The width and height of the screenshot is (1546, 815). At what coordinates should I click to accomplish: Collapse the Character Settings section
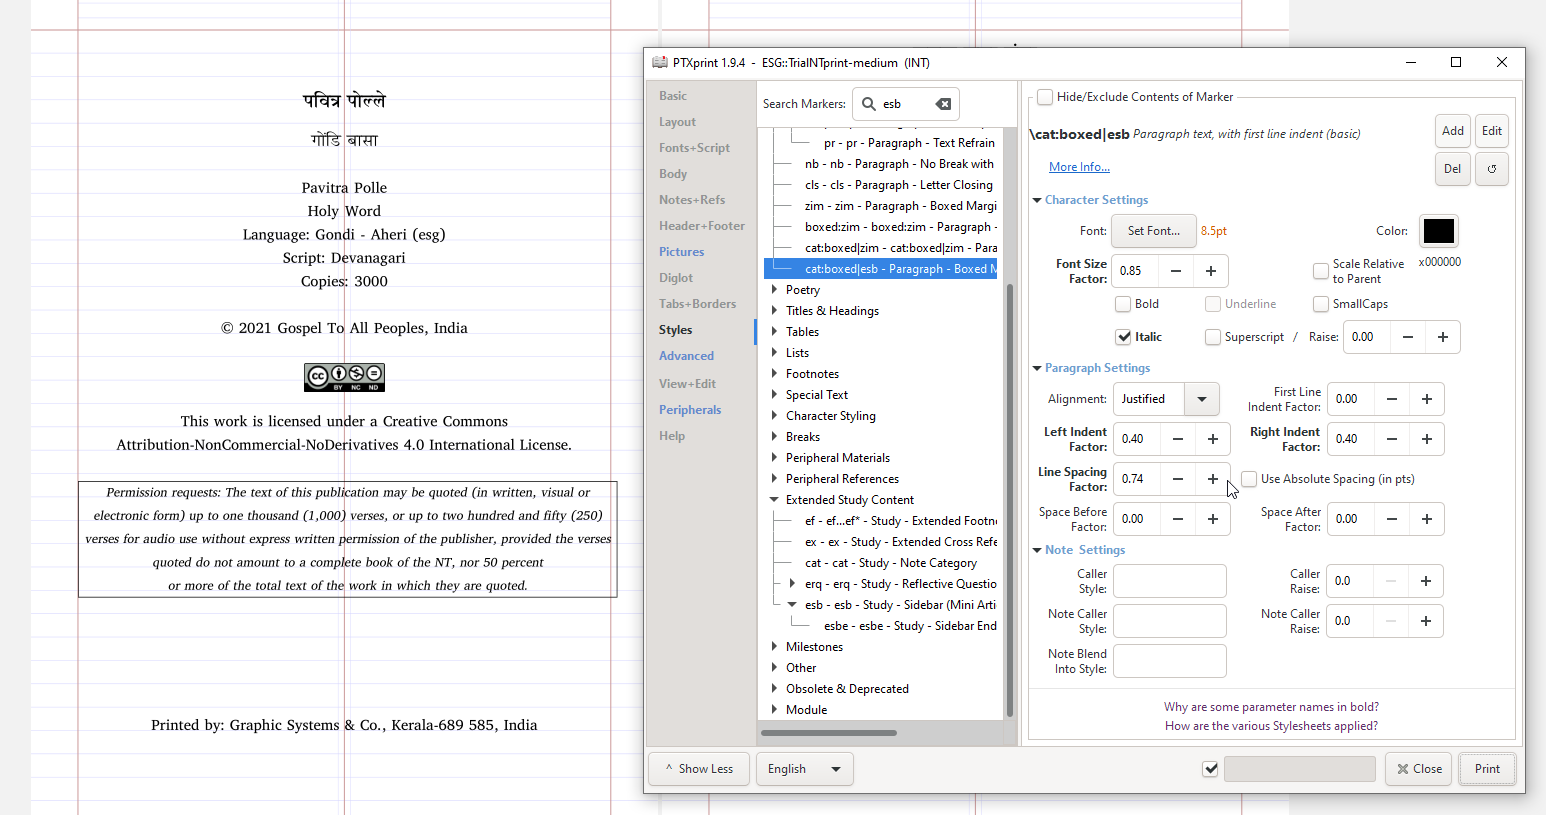[1037, 199]
